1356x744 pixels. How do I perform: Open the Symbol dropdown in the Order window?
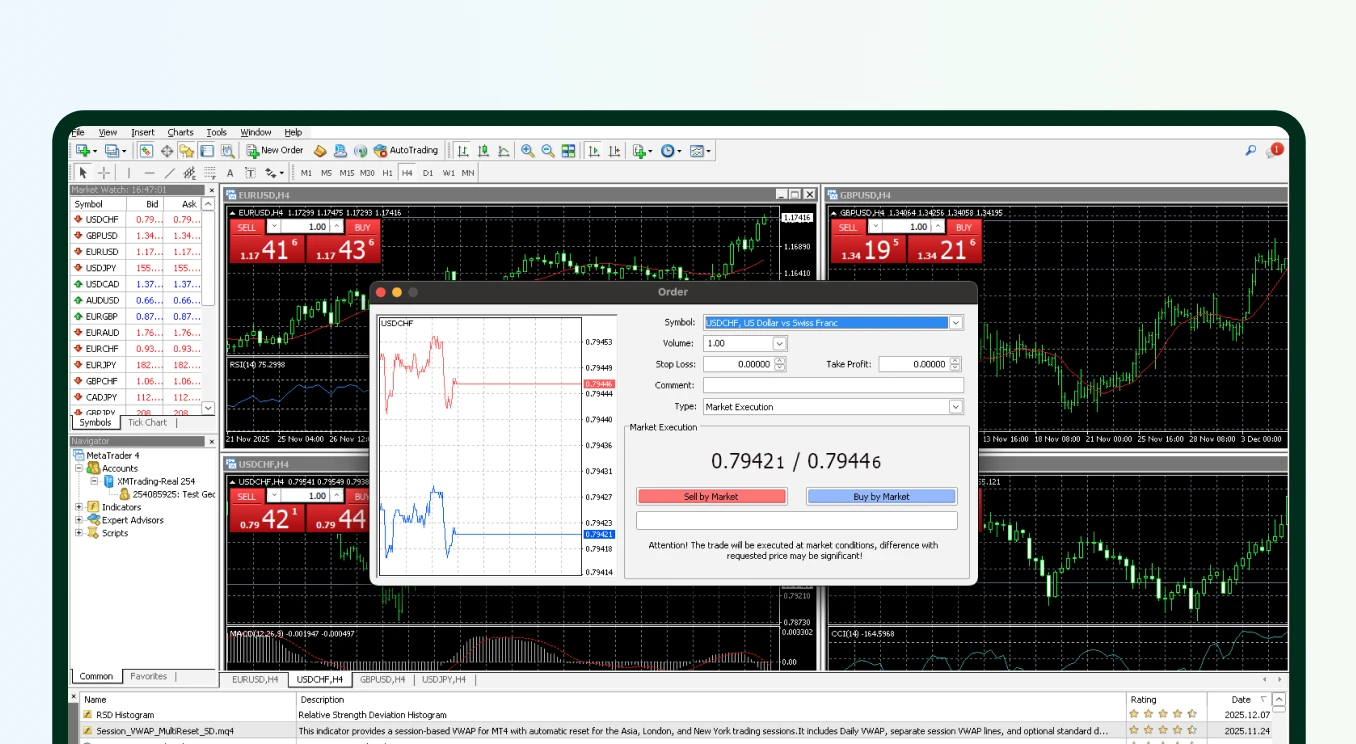pos(955,322)
